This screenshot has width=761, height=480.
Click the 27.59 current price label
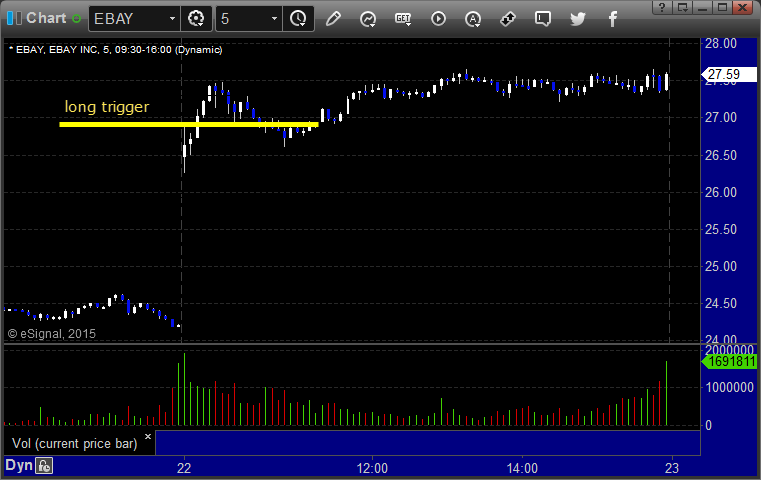[x=728, y=74]
